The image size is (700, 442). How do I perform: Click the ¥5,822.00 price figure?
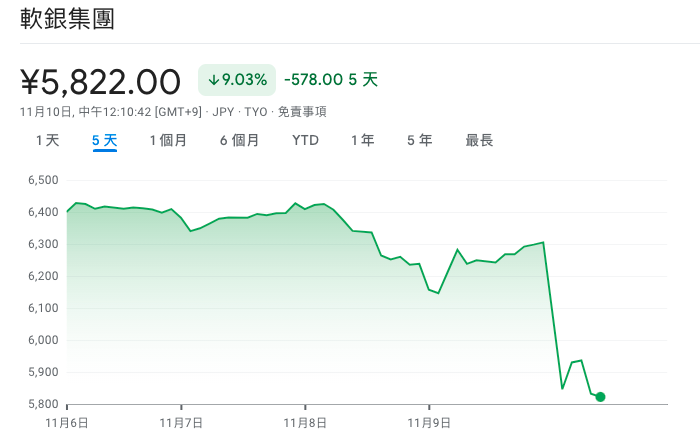pos(100,83)
